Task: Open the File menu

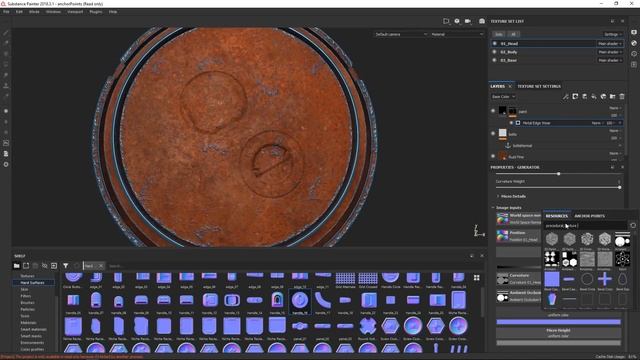Action: pos(6,12)
